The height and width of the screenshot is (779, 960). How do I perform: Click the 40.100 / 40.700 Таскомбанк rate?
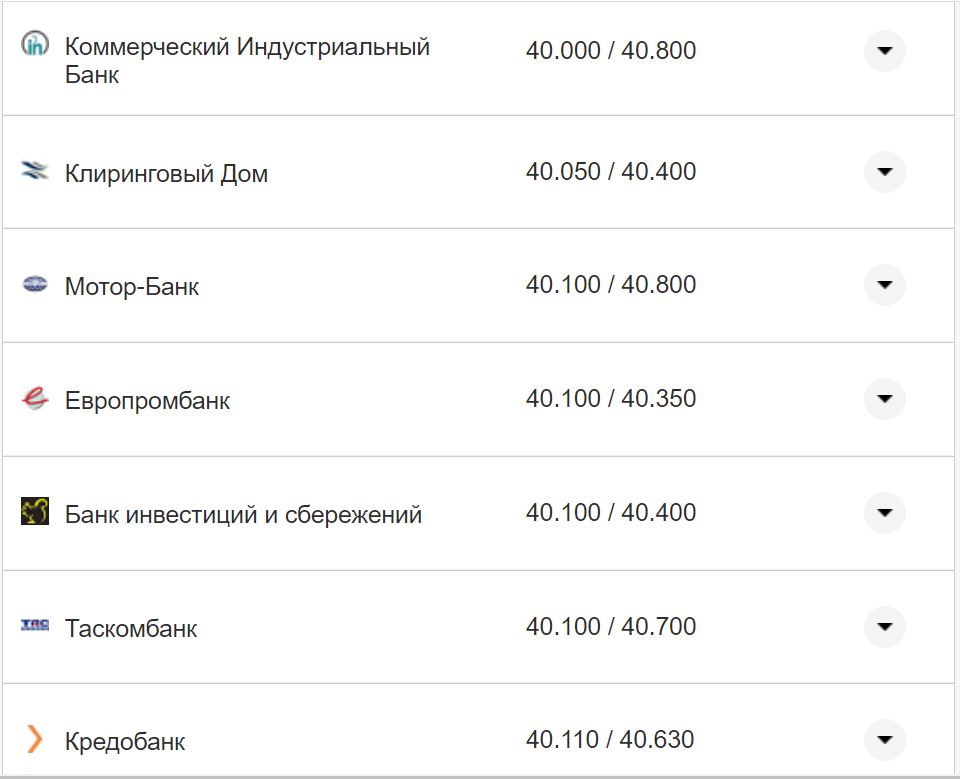[612, 626]
